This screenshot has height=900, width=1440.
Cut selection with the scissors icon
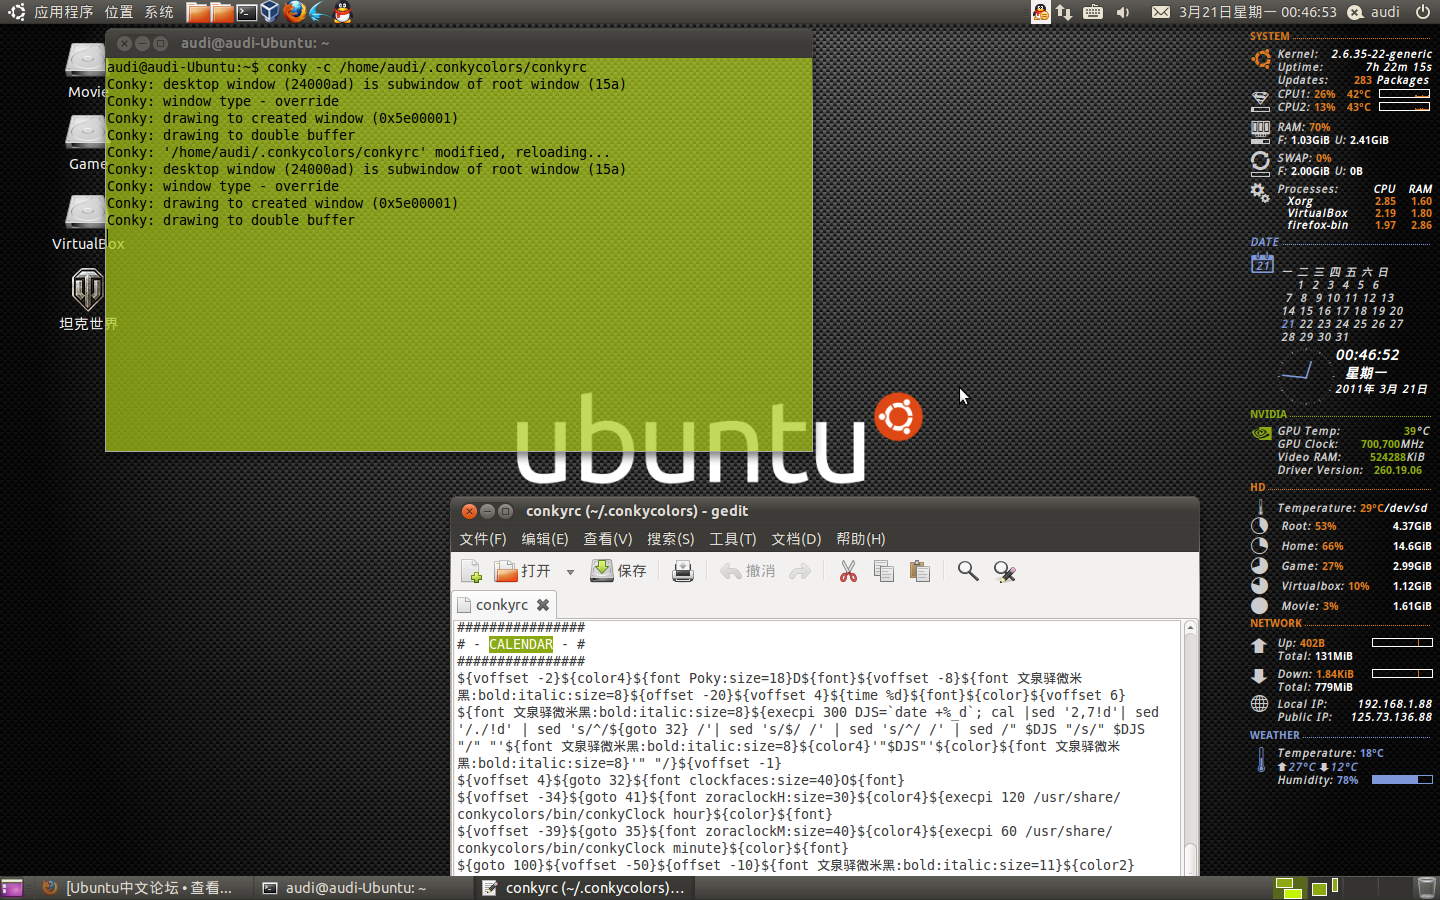pos(848,571)
